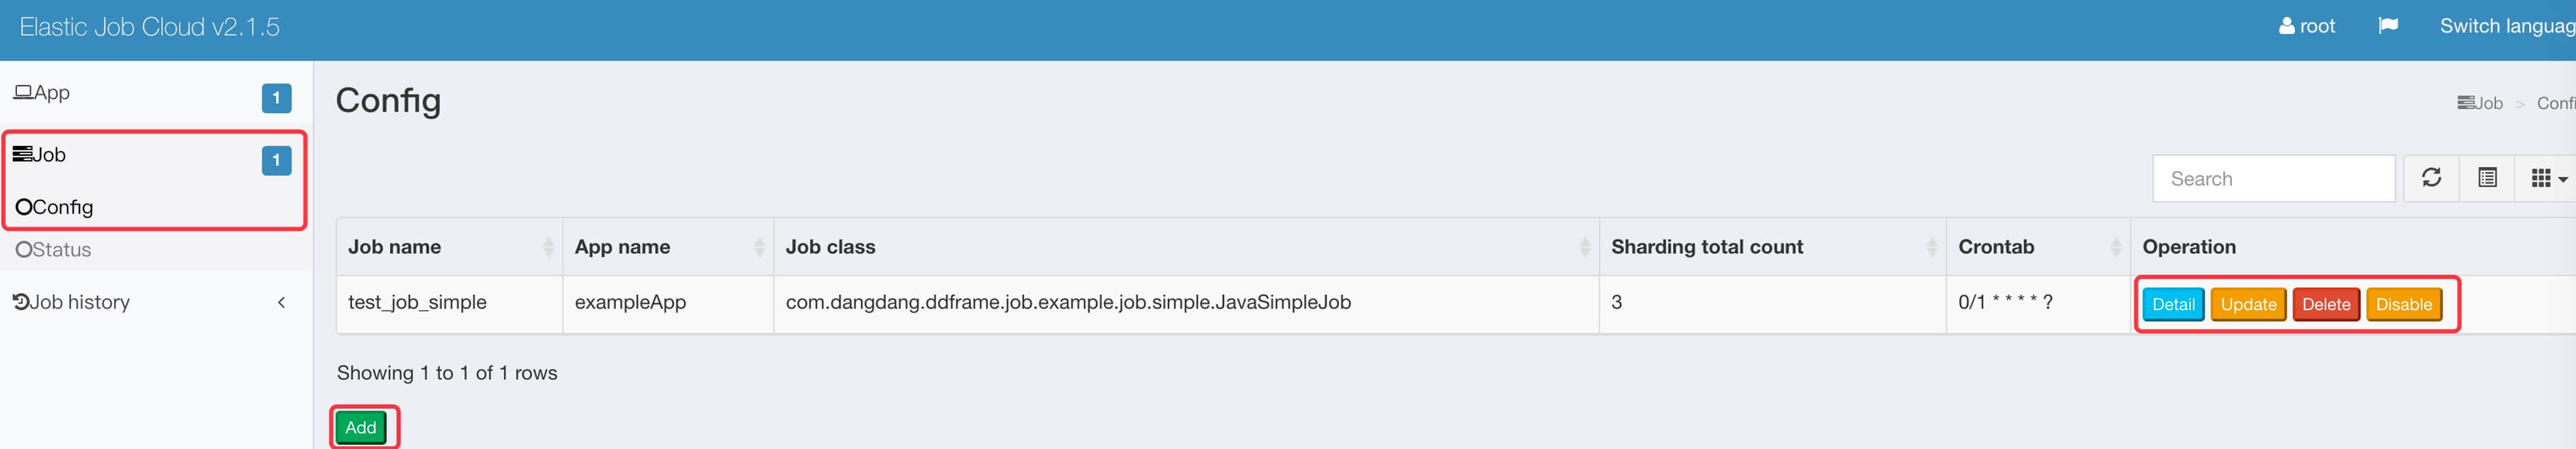Click Detail for test_job_simple
Screen dimensions: 2576x449
[2172, 304]
